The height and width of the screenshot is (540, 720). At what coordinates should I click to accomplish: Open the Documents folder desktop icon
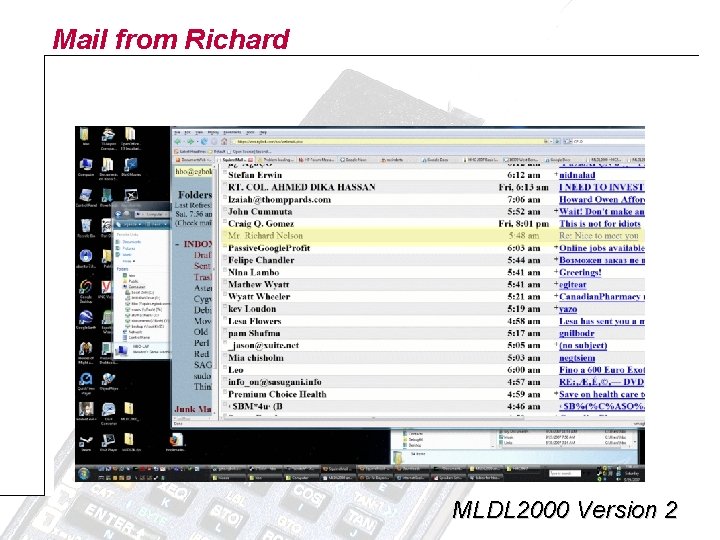coord(108,167)
